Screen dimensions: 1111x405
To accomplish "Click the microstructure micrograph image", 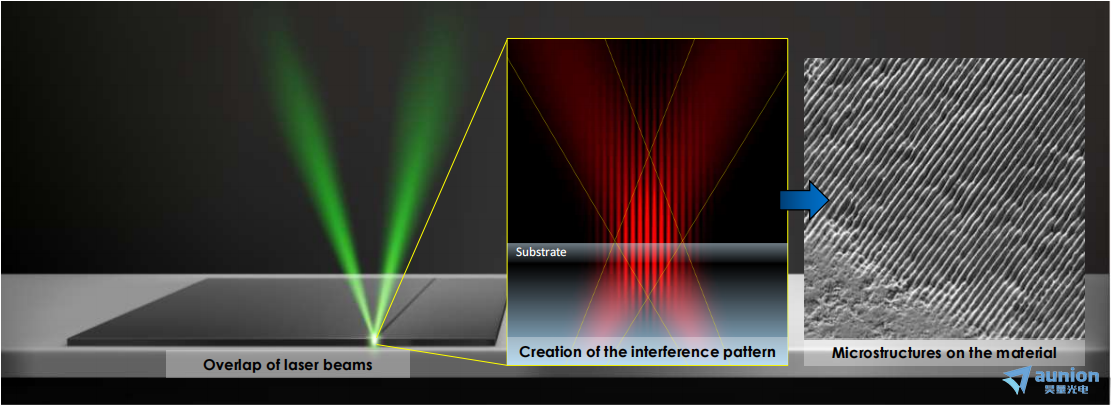I will tap(944, 199).
